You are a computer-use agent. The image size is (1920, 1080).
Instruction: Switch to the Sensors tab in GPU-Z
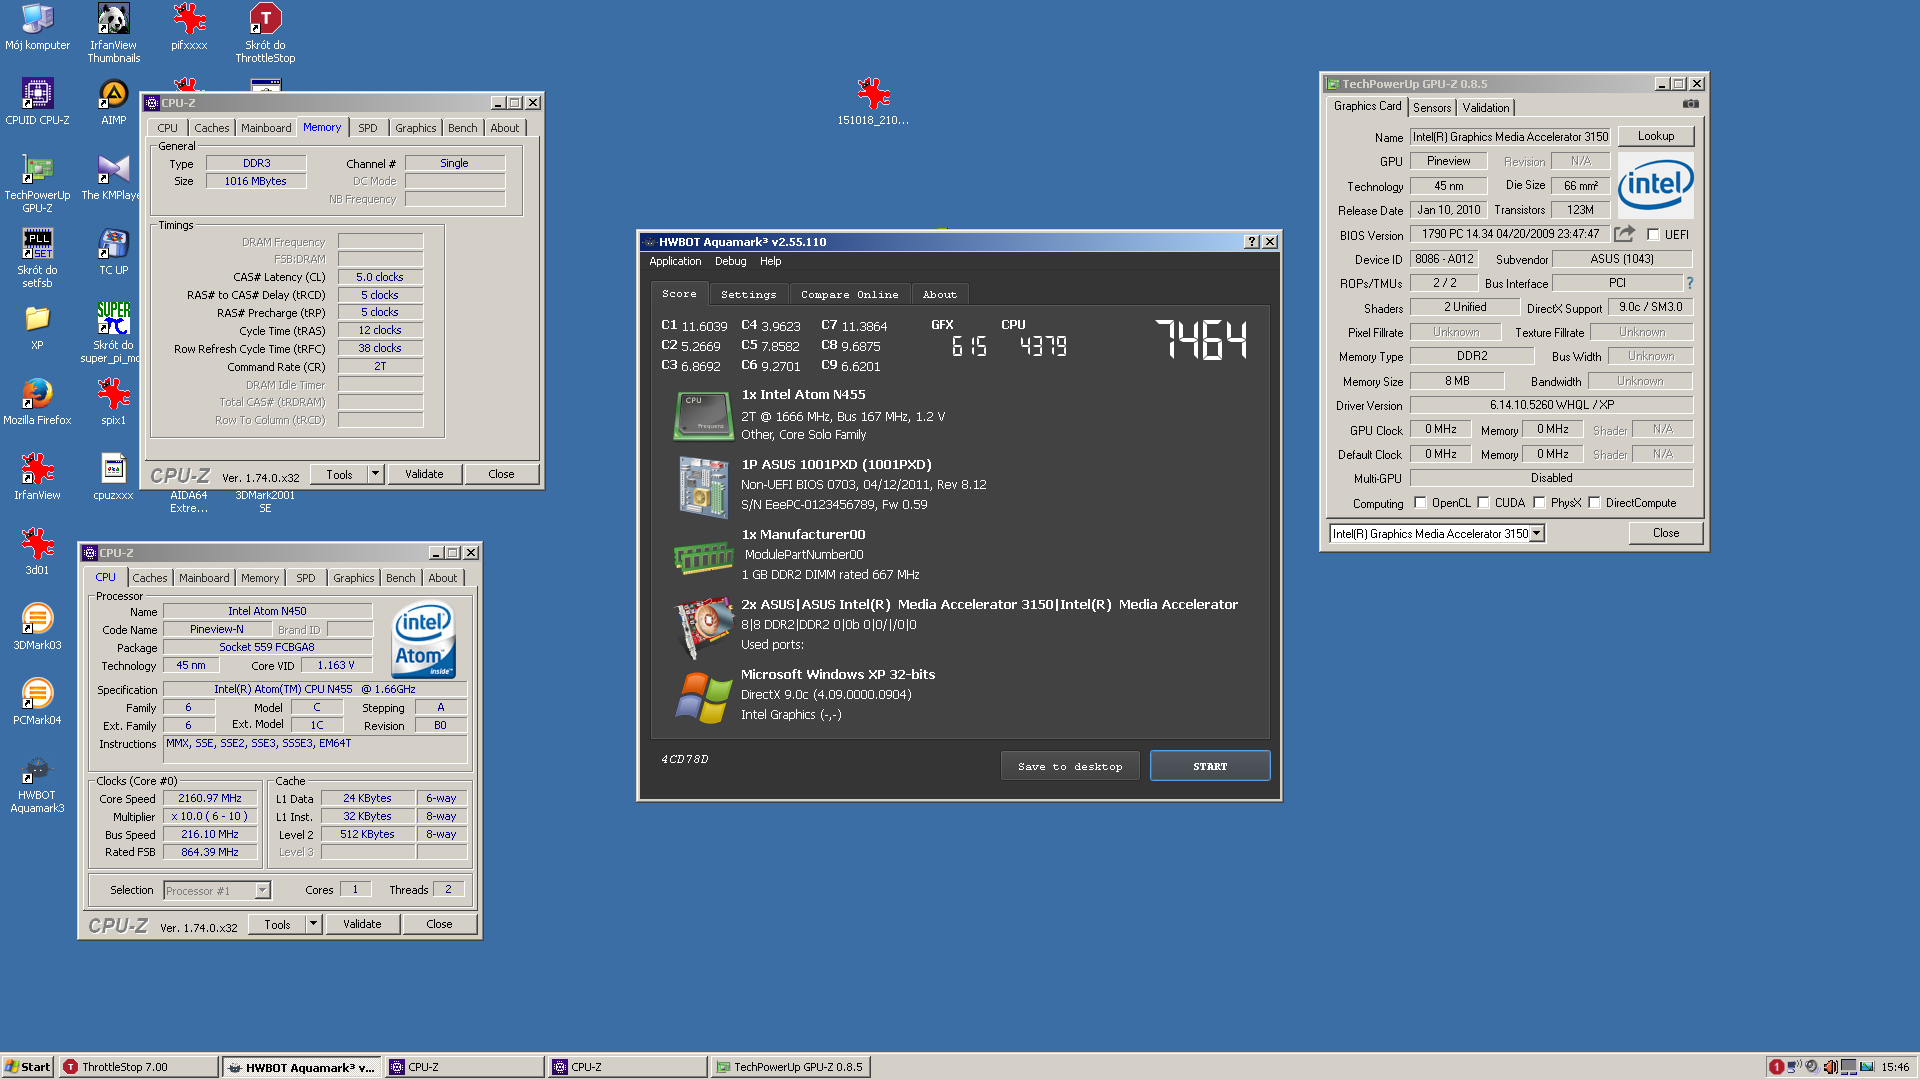tap(1432, 108)
